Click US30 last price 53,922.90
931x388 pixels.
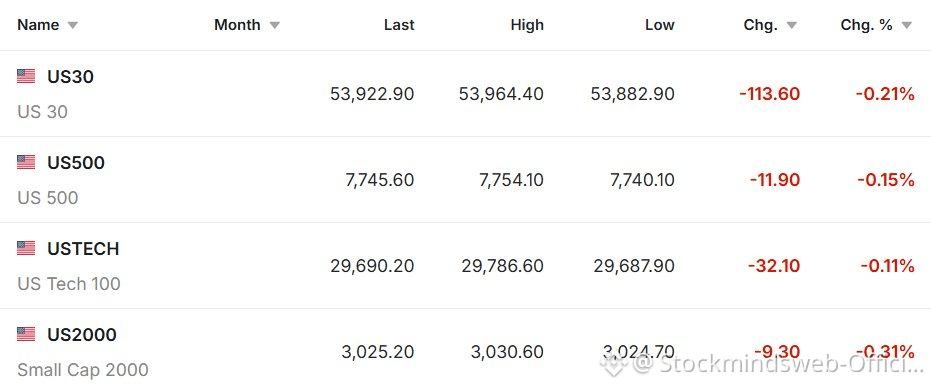coord(372,94)
